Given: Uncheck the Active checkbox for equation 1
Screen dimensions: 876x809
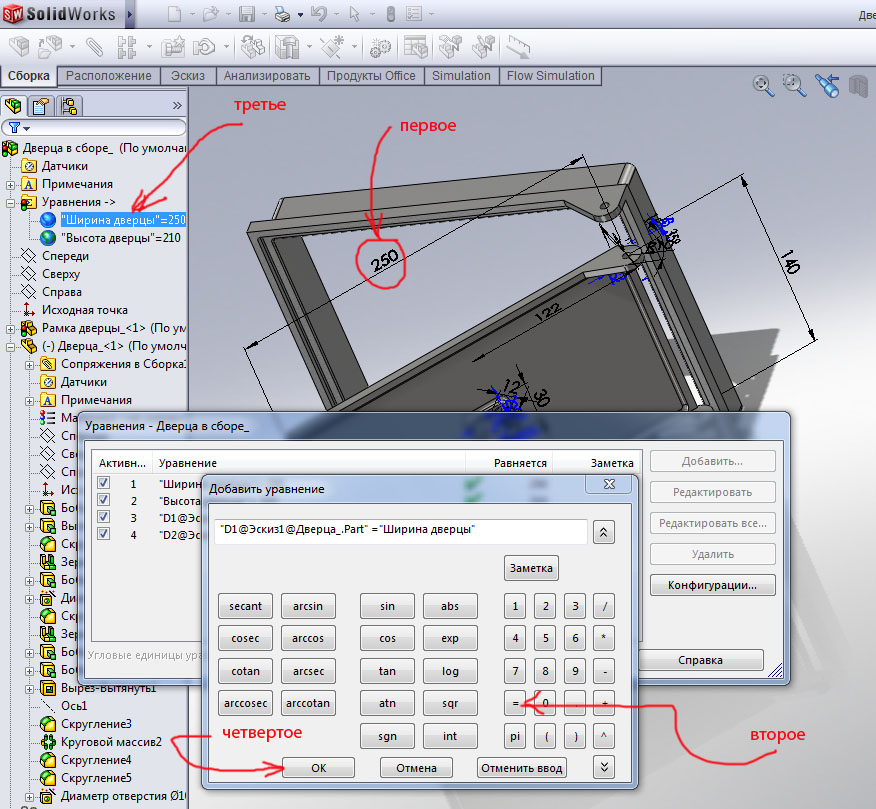Looking at the screenshot, I should click(x=103, y=483).
